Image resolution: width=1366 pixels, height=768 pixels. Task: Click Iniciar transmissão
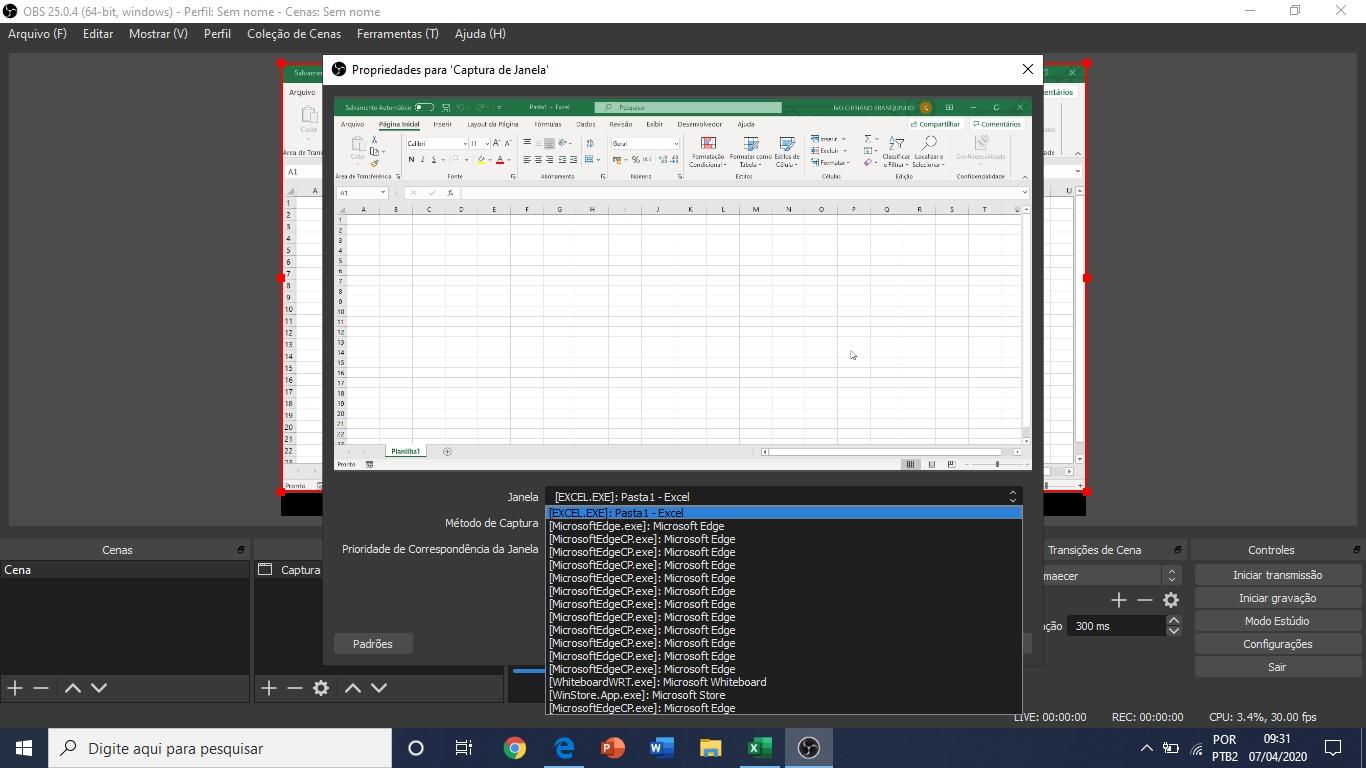[1277, 575]
